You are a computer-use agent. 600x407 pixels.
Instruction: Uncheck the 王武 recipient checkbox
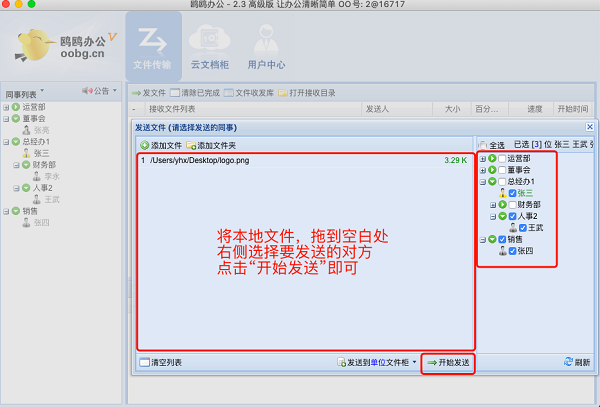[523, 227]
